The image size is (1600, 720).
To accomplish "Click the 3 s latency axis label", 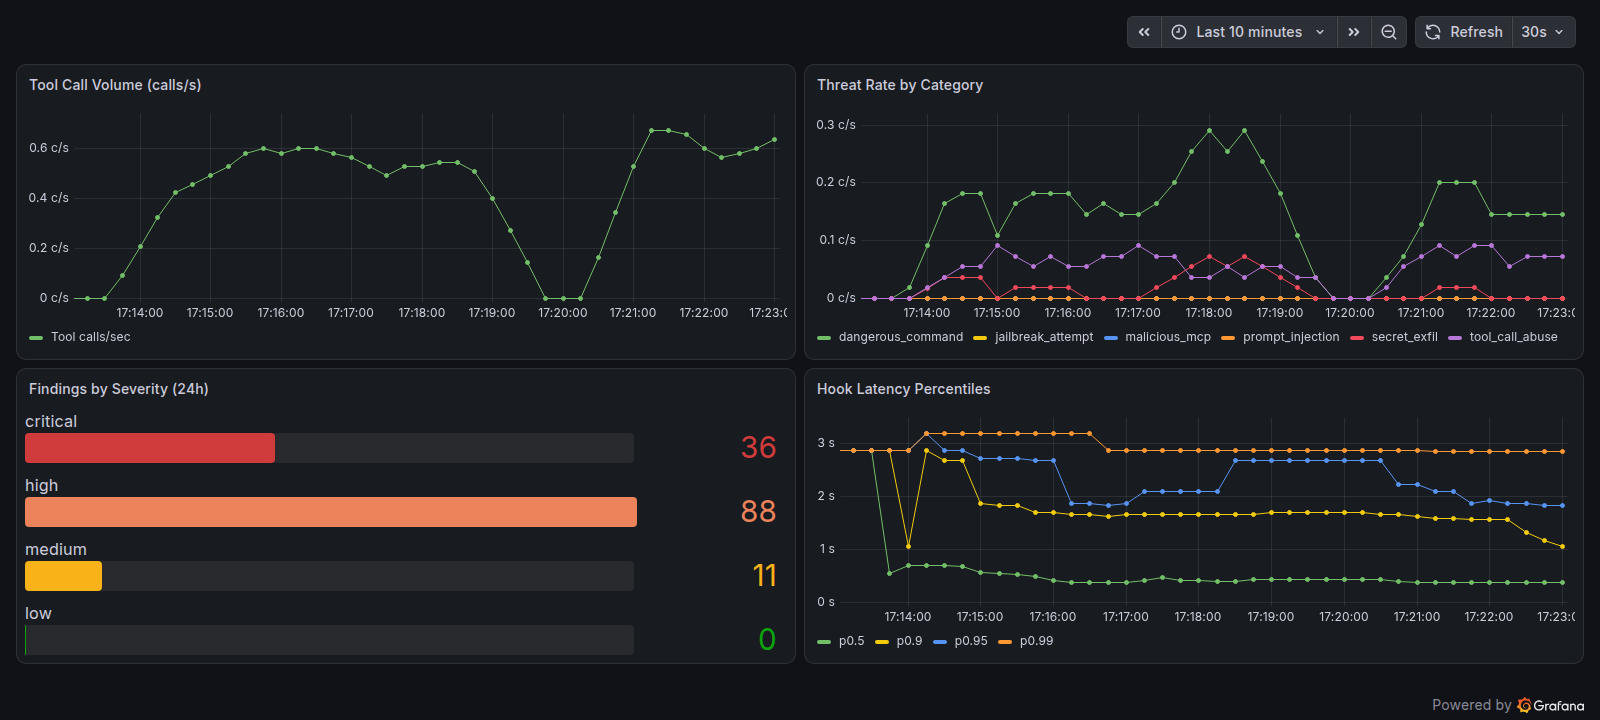I will (x=826, y=443).
